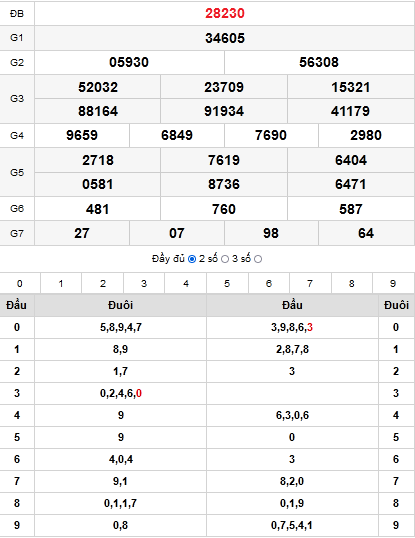Click the G3 number 41179
Screen dimensions: 415x538
351,111
